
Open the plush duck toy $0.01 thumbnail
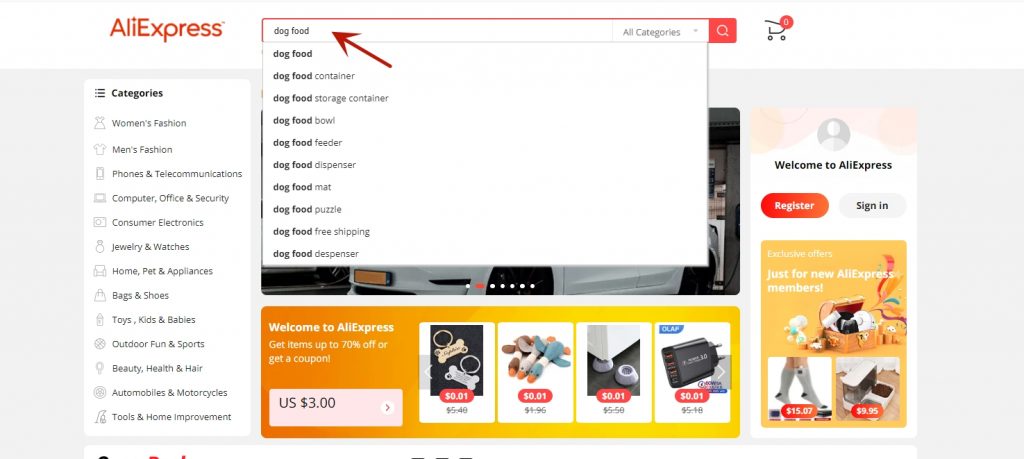[536, 372]
